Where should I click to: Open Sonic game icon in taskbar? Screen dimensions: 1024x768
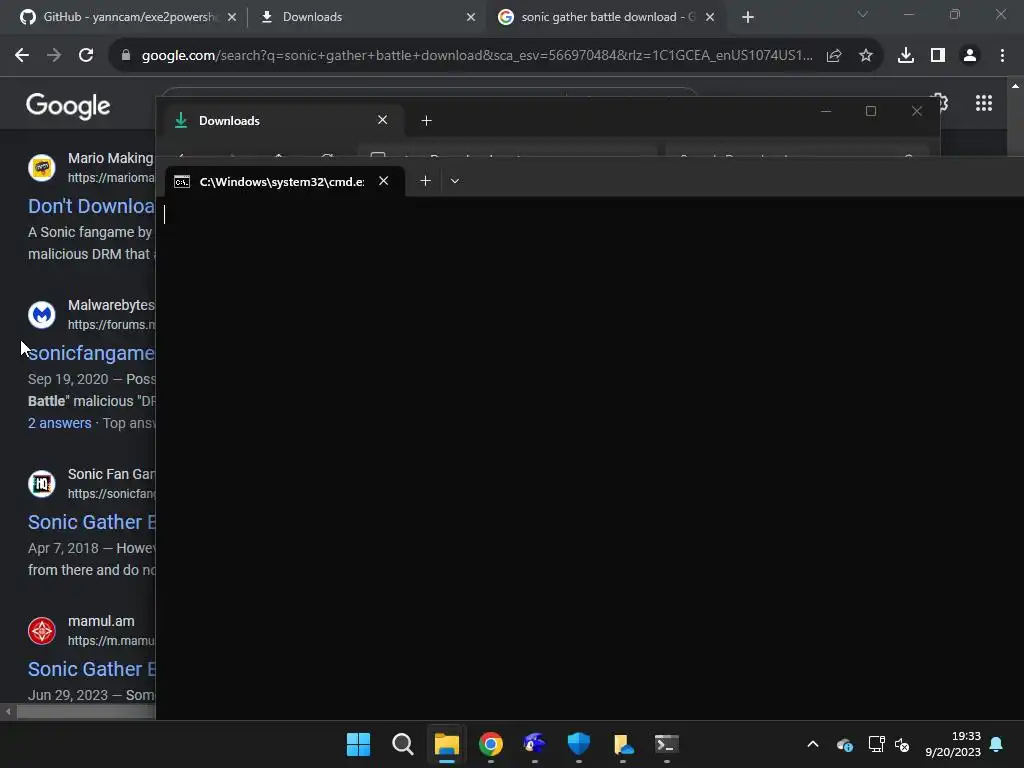pos(534,744)
